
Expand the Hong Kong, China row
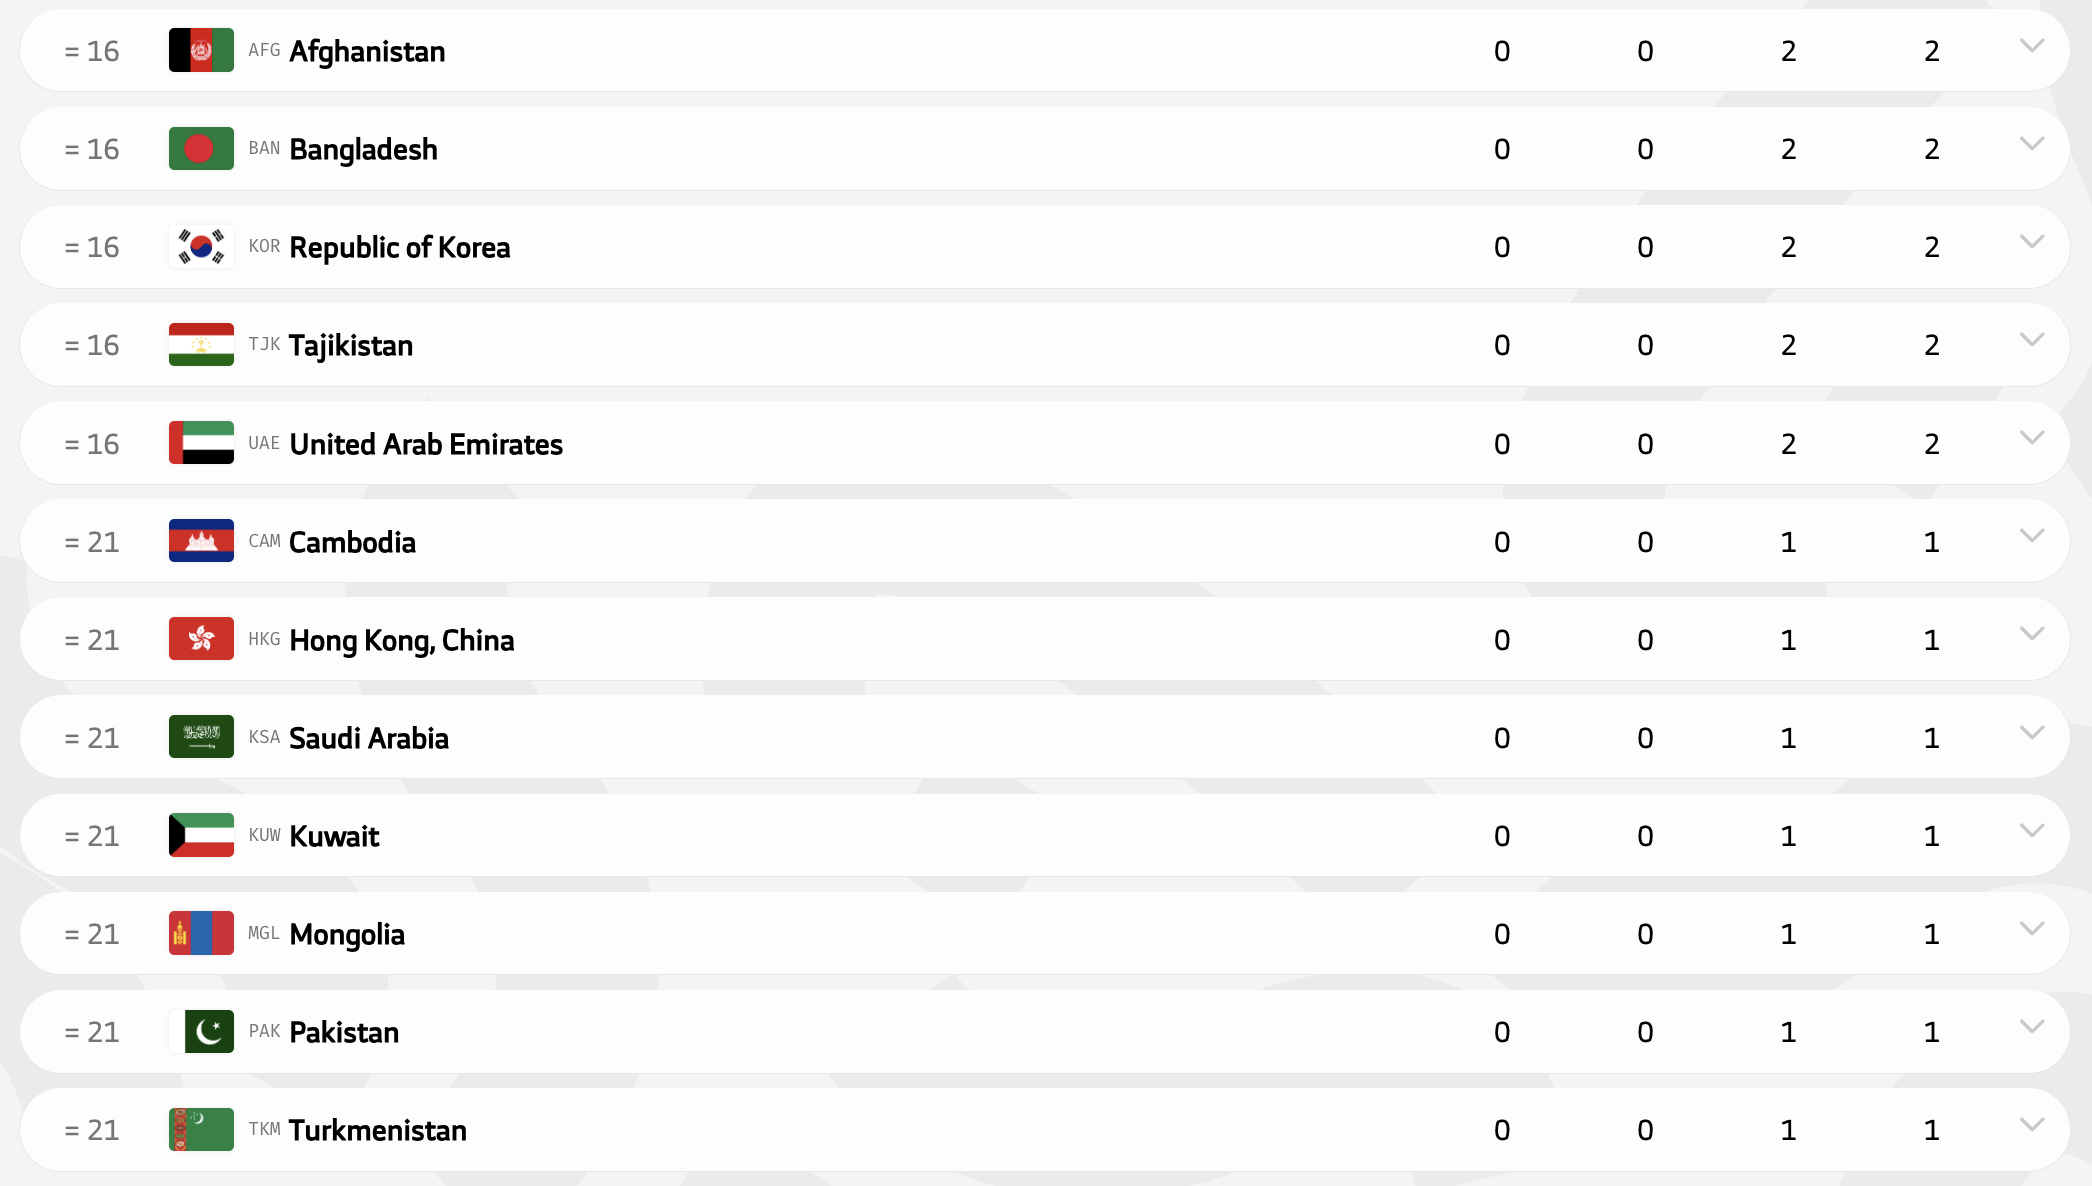coord(2031,634)
